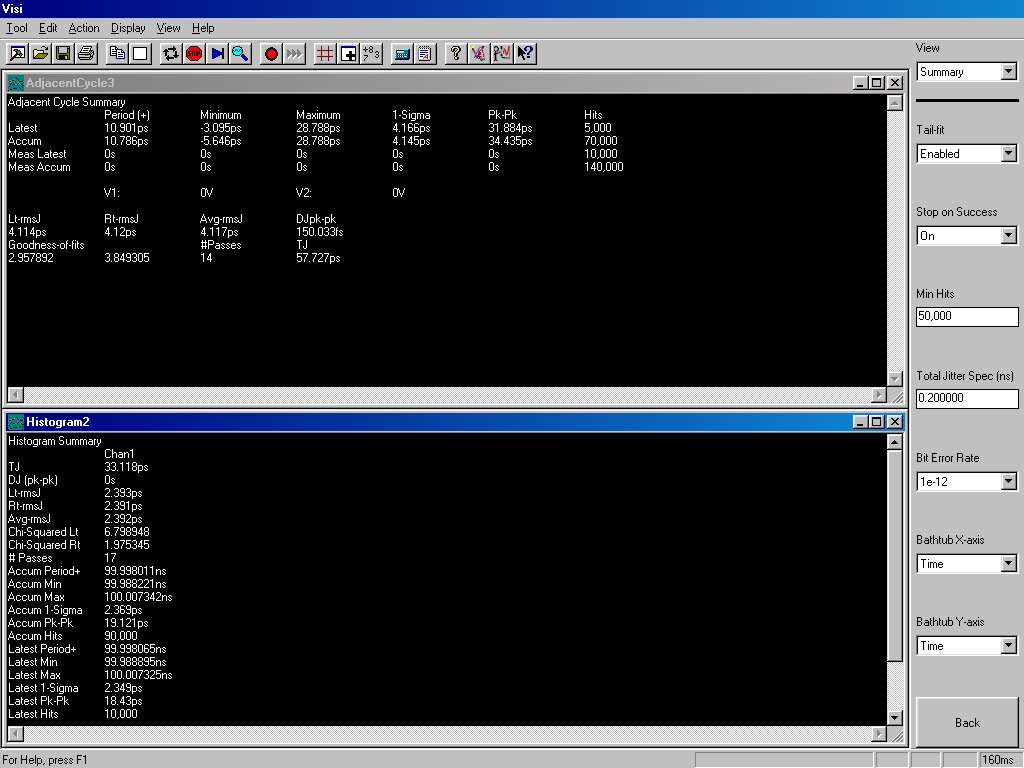Click the magnifier pulse-find icon
Screen dimensions: 1024x768
240,54
